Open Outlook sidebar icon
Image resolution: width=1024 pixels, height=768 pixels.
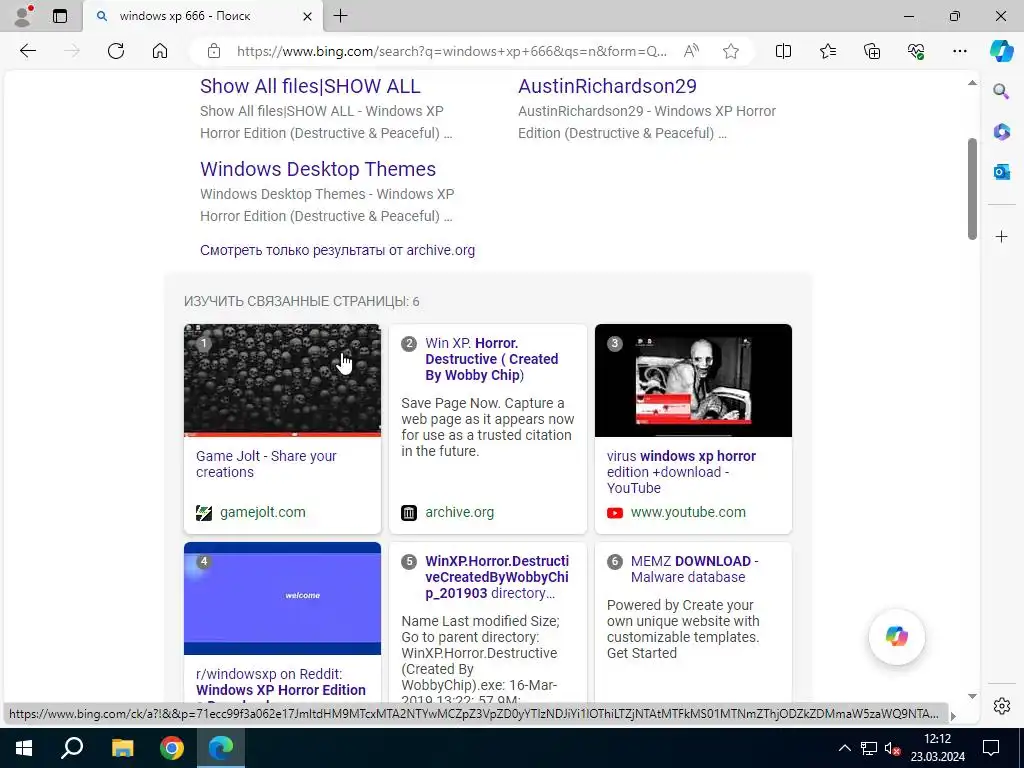pyautogui.click(x=1001, y=172)
